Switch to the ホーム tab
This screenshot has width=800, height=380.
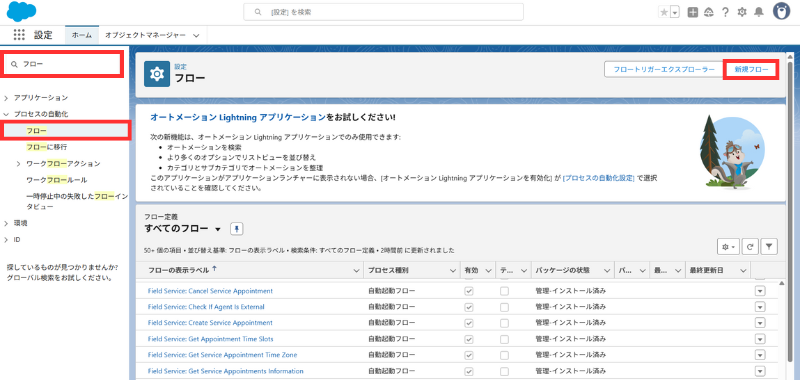click(82, 35)
